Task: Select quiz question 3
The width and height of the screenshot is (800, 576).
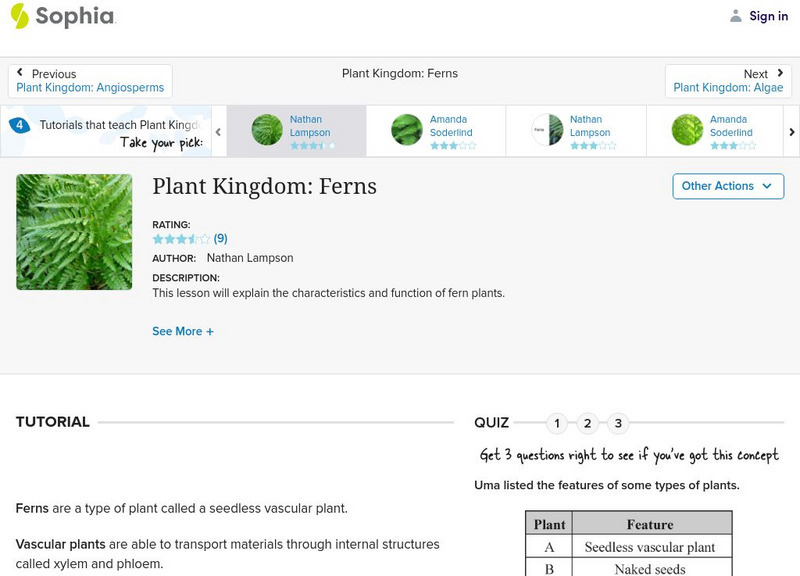Action: pos(618,423)
